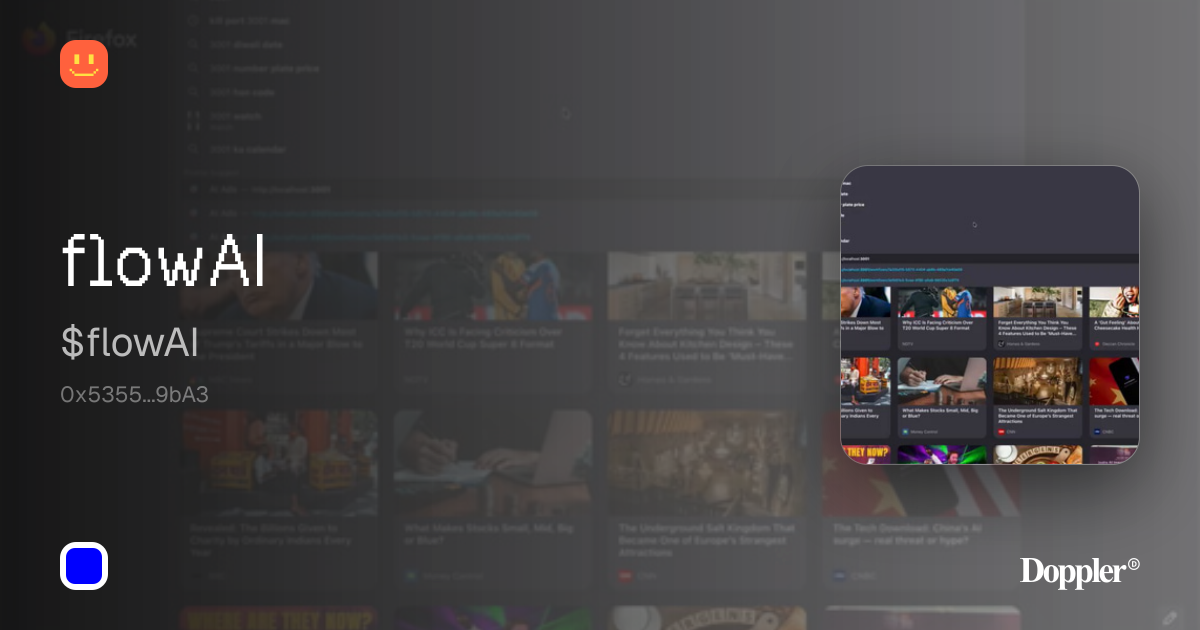The width and height of the screenshot is (1200, 630).
Task: Click the loading spinner icon in the blurred background
Action: tap(565, 113)
